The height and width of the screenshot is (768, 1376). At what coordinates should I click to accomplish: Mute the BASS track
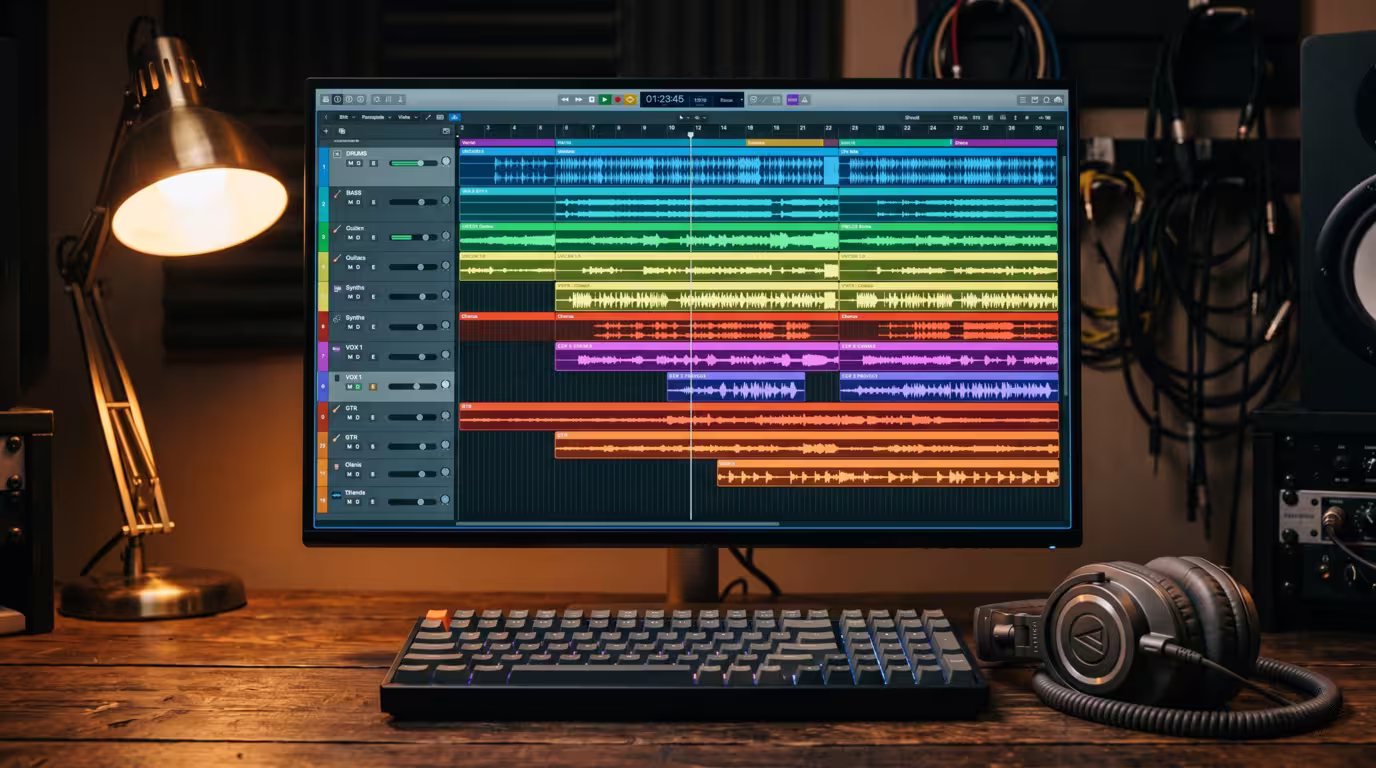tap(350, 202)
